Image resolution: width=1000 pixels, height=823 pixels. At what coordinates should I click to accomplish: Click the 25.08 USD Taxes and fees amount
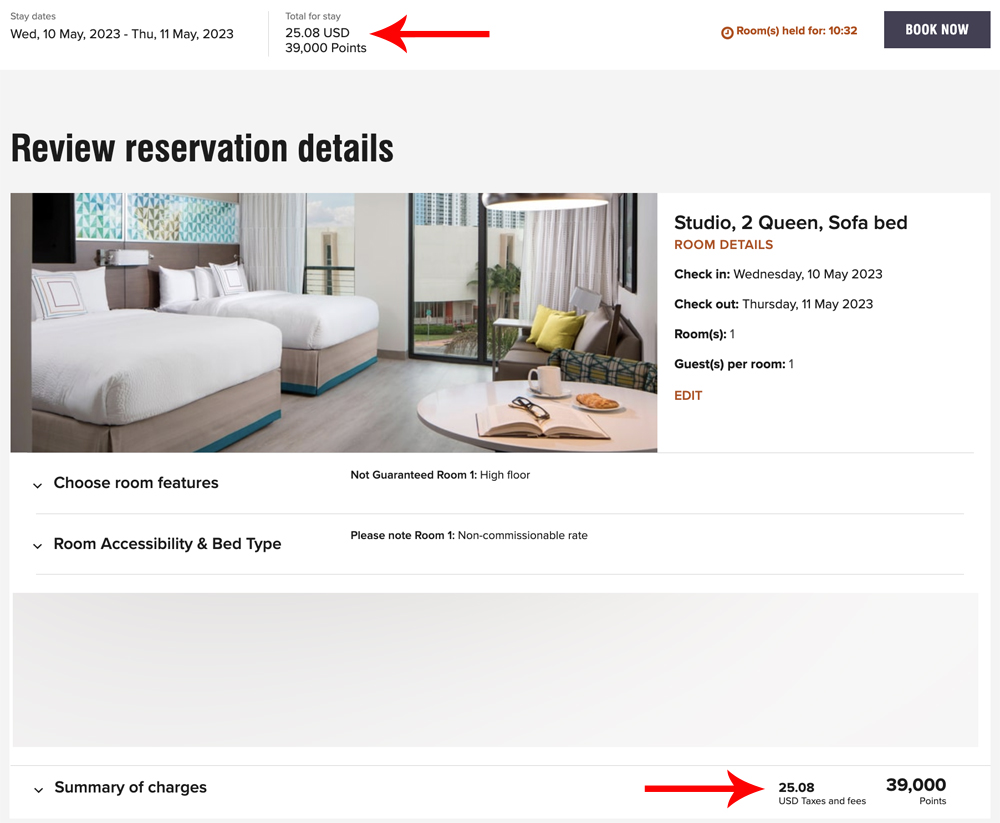[x=822, y=793]
